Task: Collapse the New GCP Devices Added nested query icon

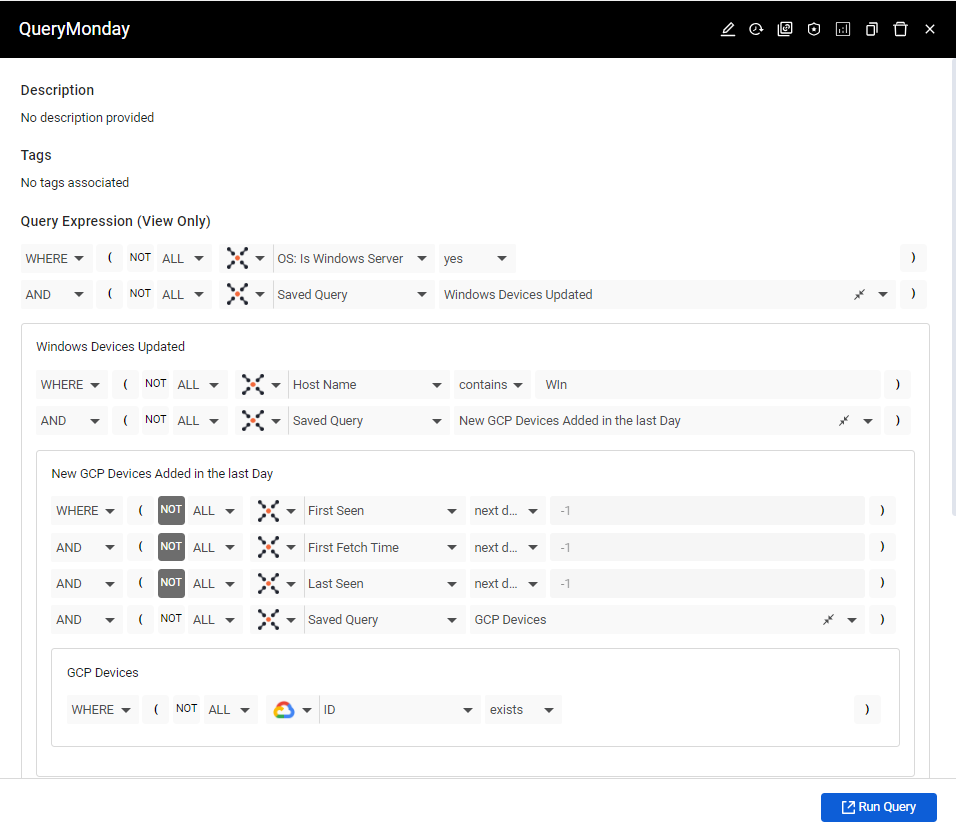Action: tap(844, 421)
